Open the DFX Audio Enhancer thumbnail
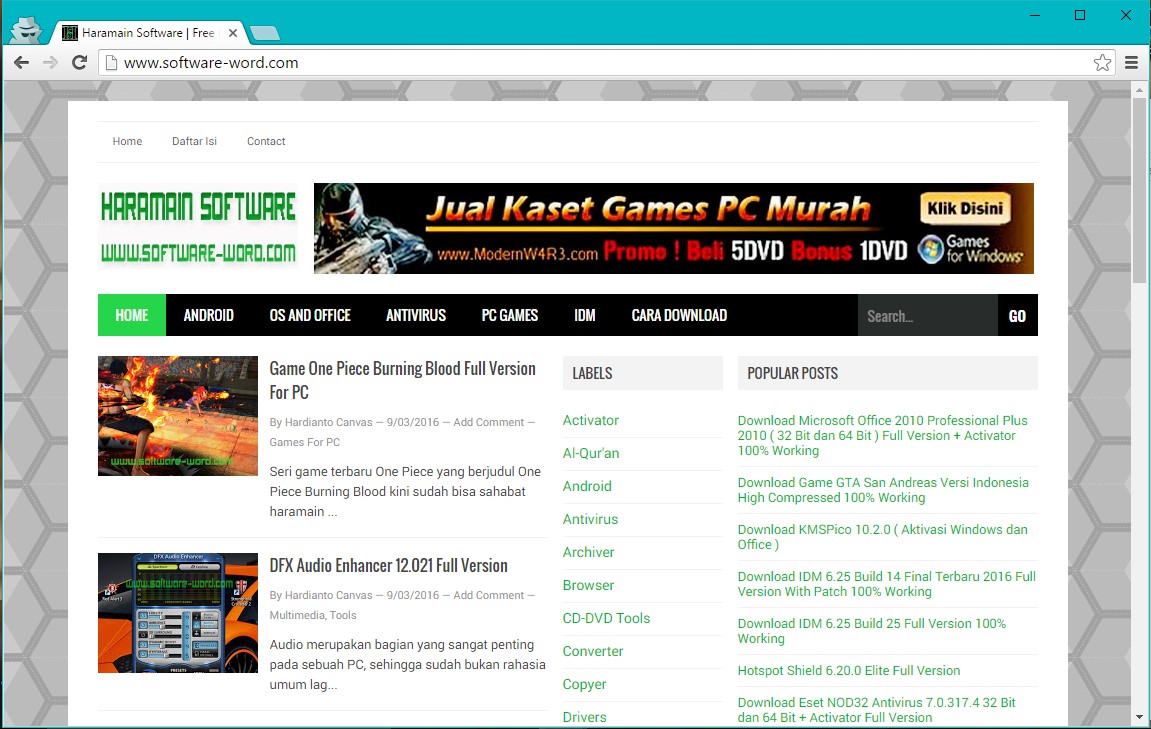Viewport: 1151px width, 729px height. [x=178, y=613]
